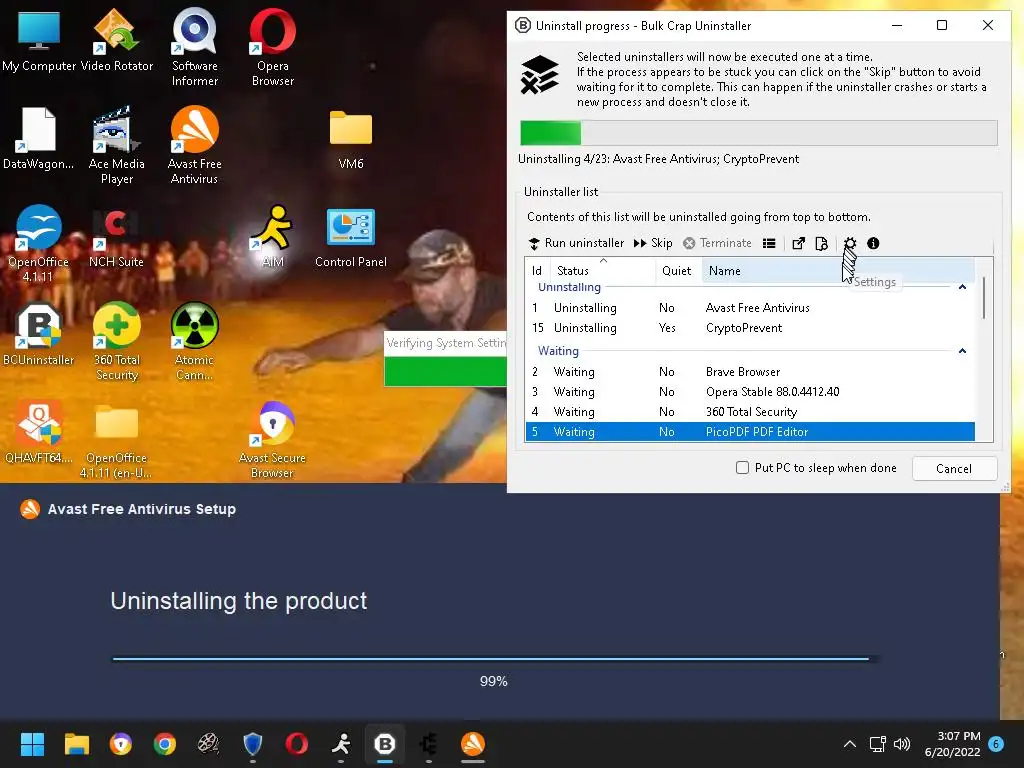Open the notification badge showing 6
This screenshot has width=1024, height=768.
click(996, 743)
